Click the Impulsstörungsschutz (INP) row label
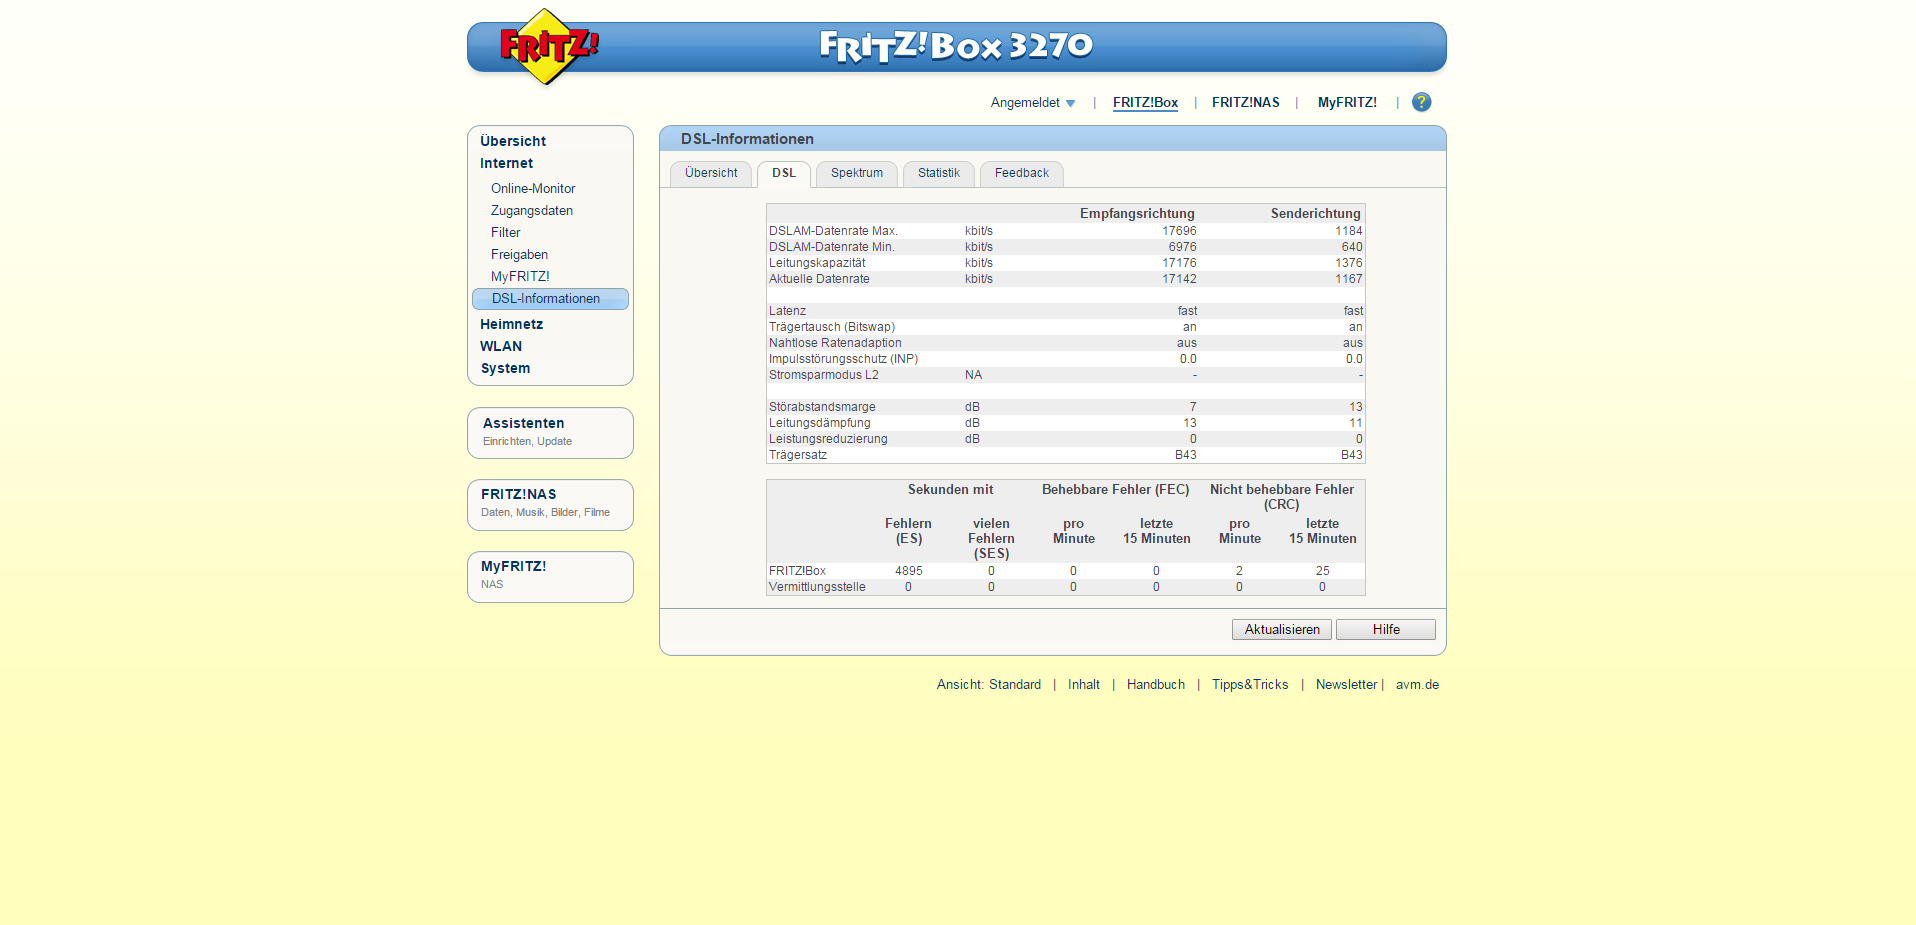This screenshot has width=1916, height=925. click(x=843, y=359)
